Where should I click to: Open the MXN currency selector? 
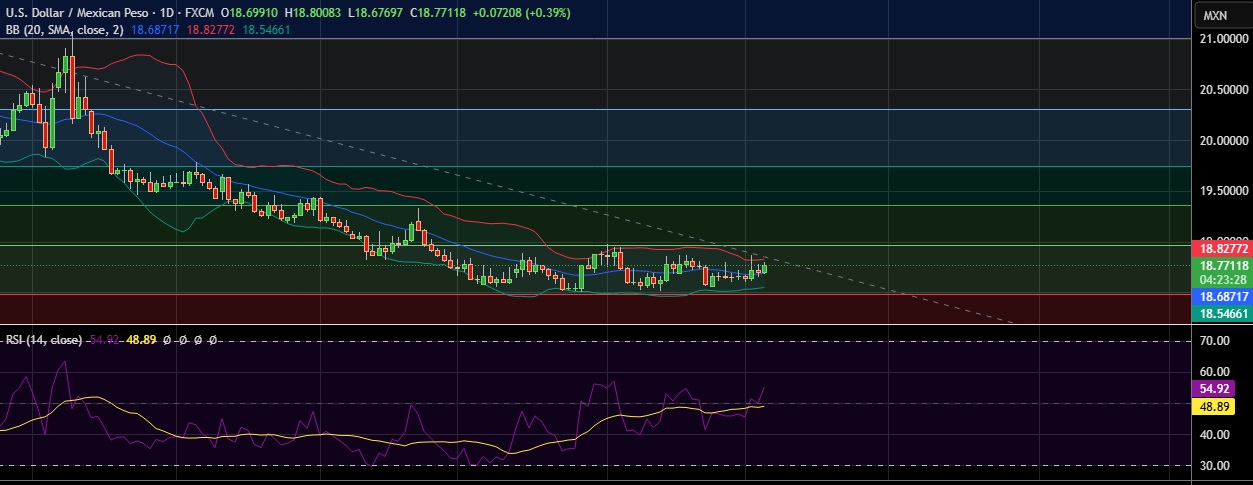[1215, 15]
